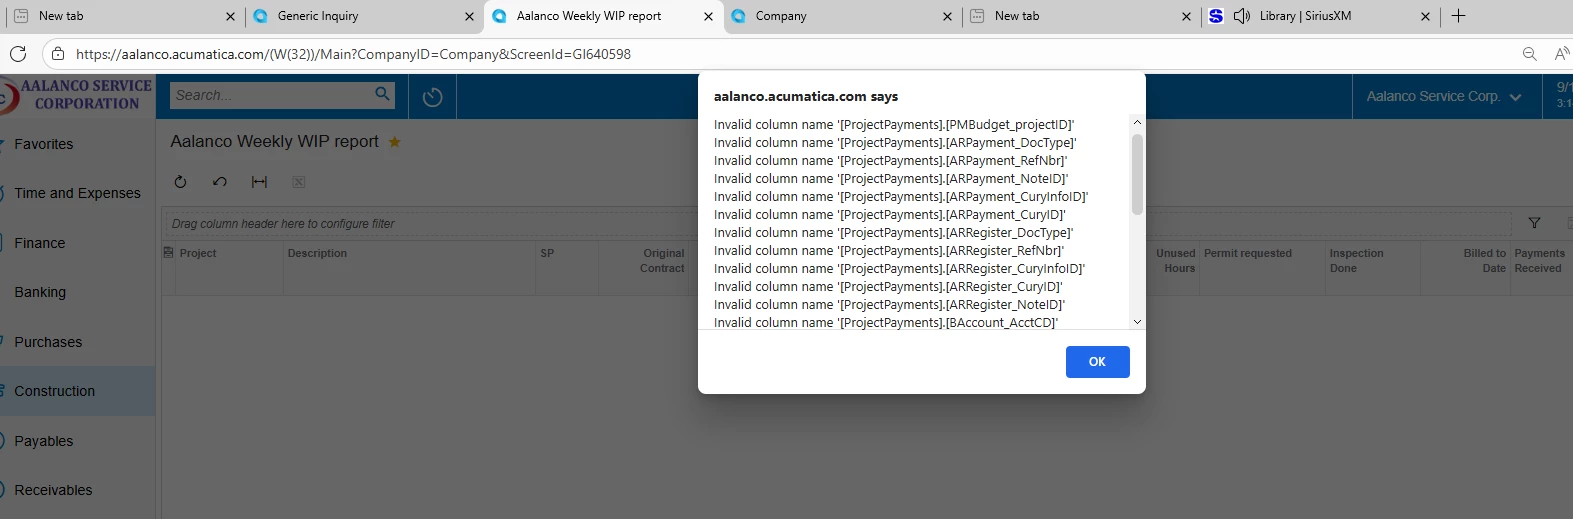Close the Generic Inquiry tab

469,16
